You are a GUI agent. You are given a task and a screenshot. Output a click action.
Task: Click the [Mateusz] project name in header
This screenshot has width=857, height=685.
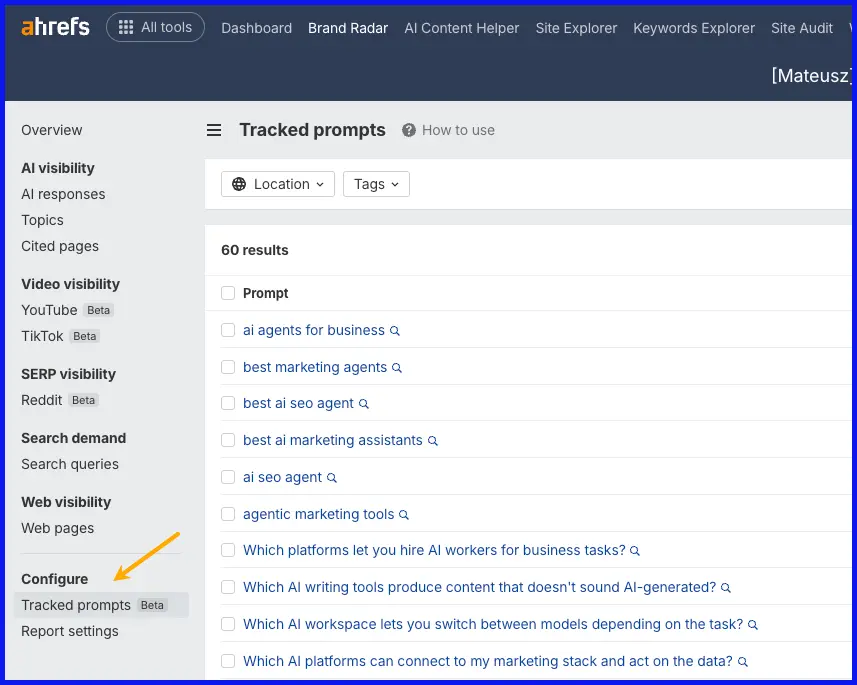tap(811, 75)
